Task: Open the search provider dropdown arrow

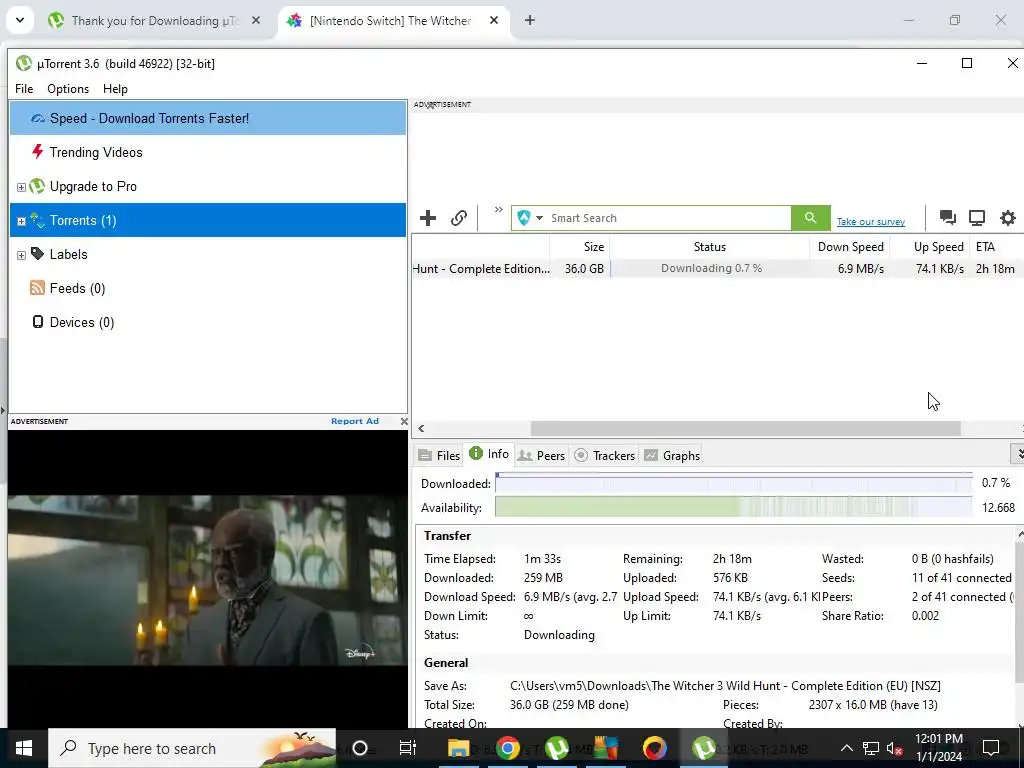Action: tap(539, 218)
